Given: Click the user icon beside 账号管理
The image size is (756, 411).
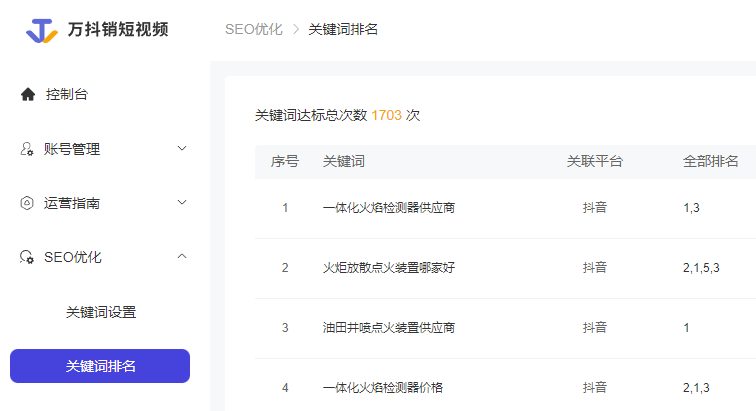Looking at the screenshot, I should coord(28,149).
